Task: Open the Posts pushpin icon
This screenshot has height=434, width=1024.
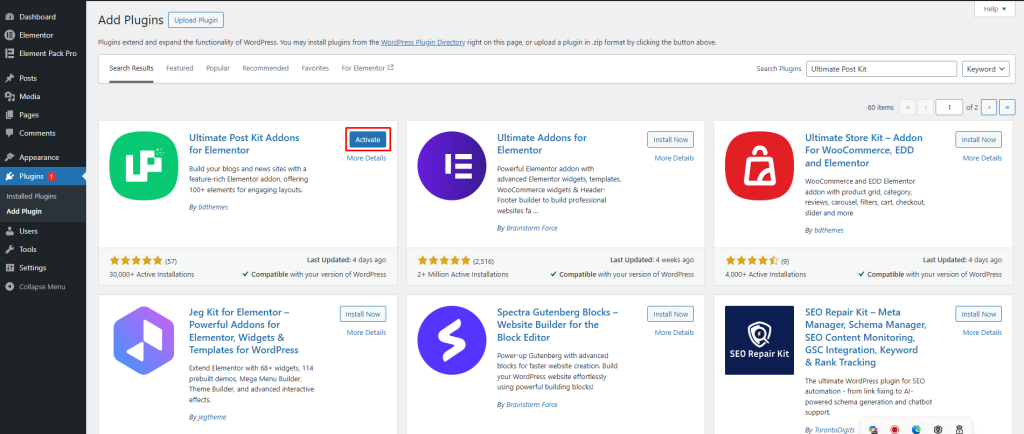Action: (9, 78)
